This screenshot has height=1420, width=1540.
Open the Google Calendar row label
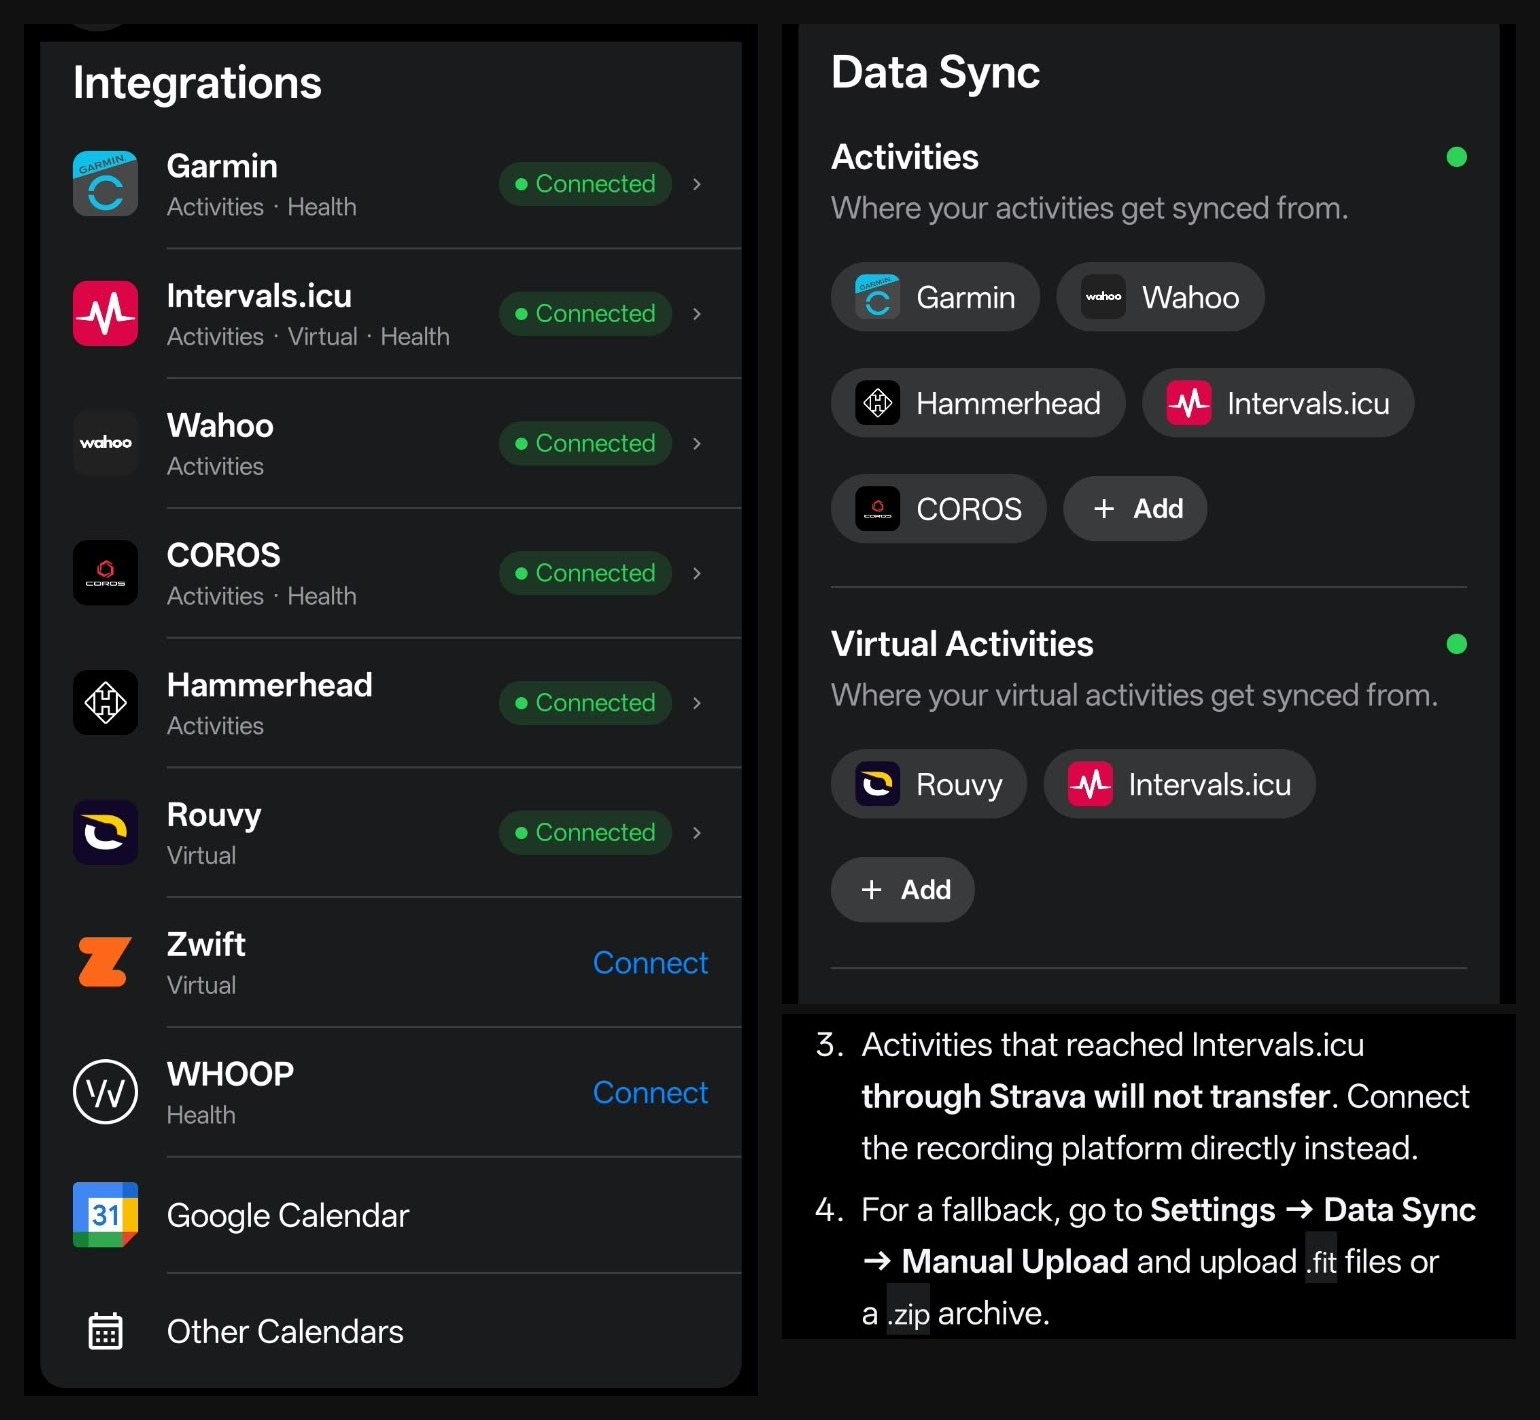288,1215
